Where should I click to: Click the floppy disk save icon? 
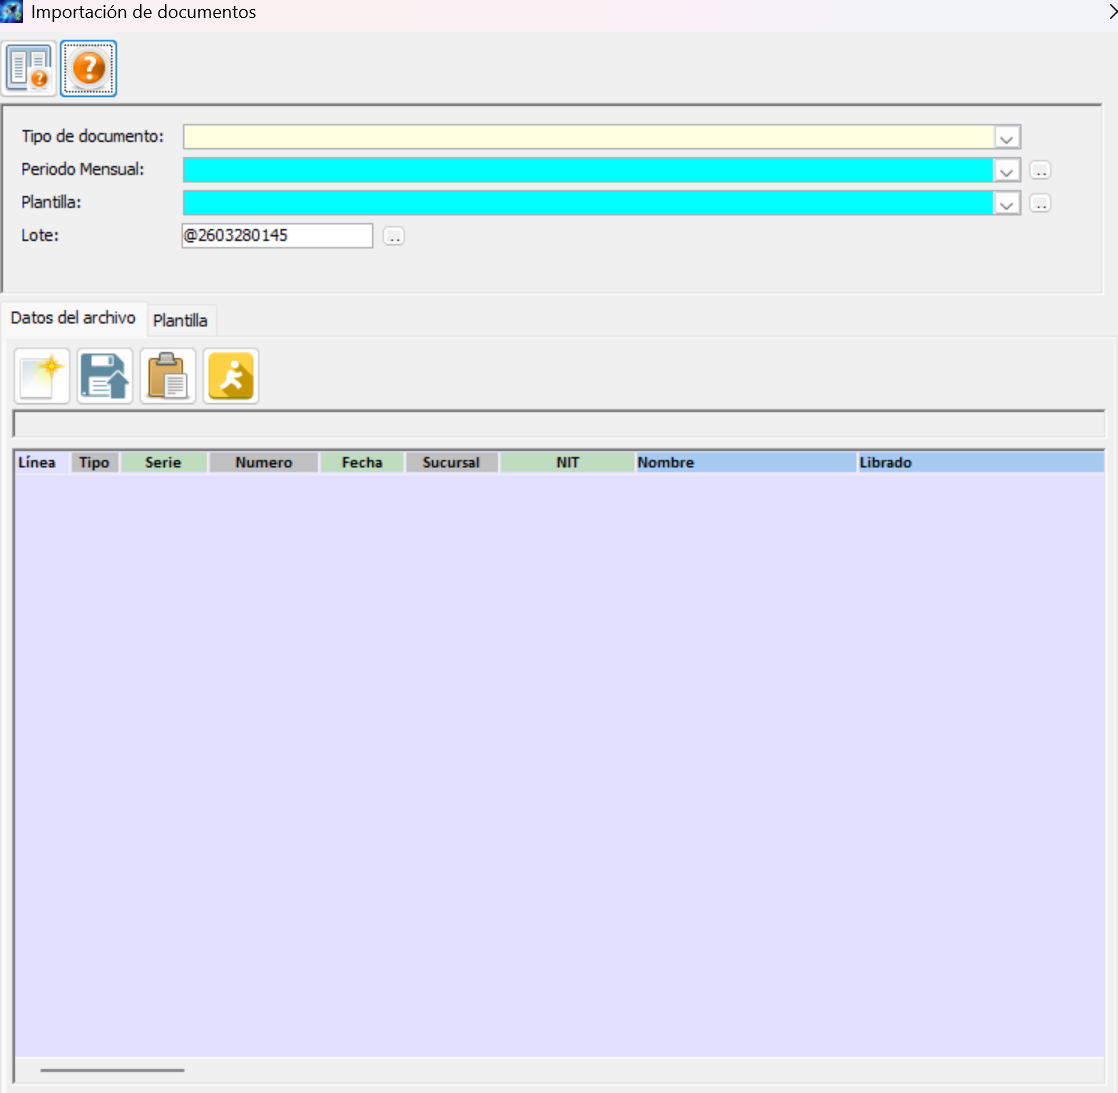105,376
